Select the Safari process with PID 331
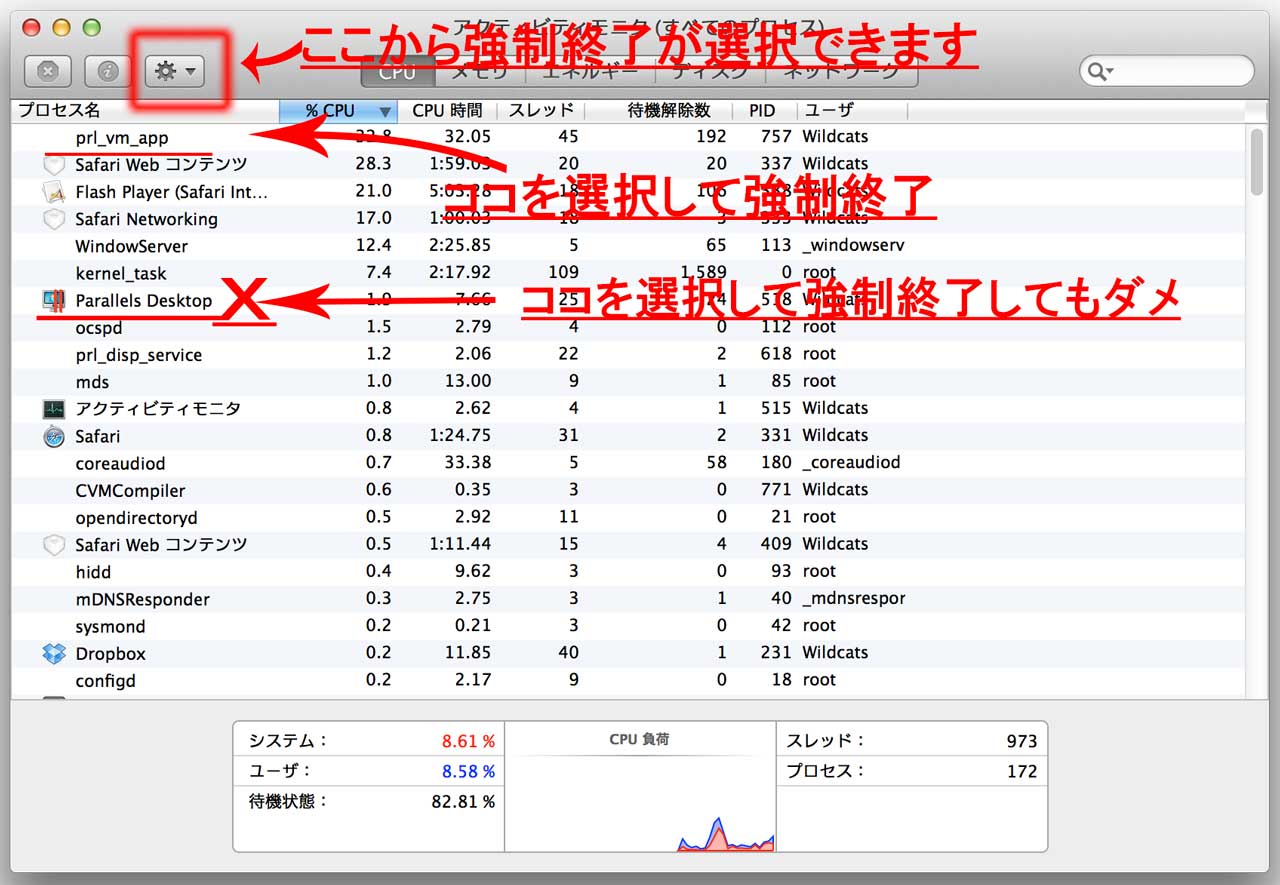Screen dimensions: 1280x885 click(628, 436)
